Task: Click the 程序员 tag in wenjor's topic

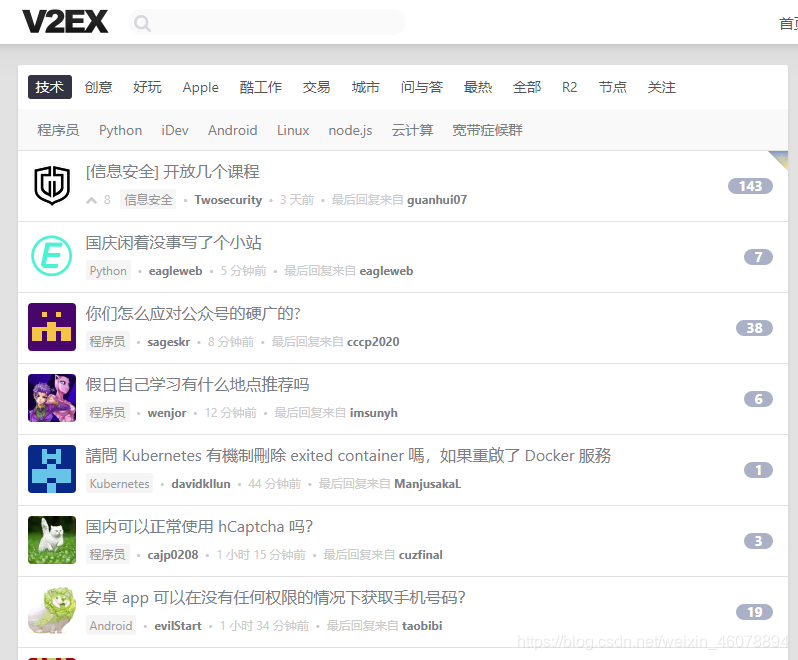Action: pos(107,413)
